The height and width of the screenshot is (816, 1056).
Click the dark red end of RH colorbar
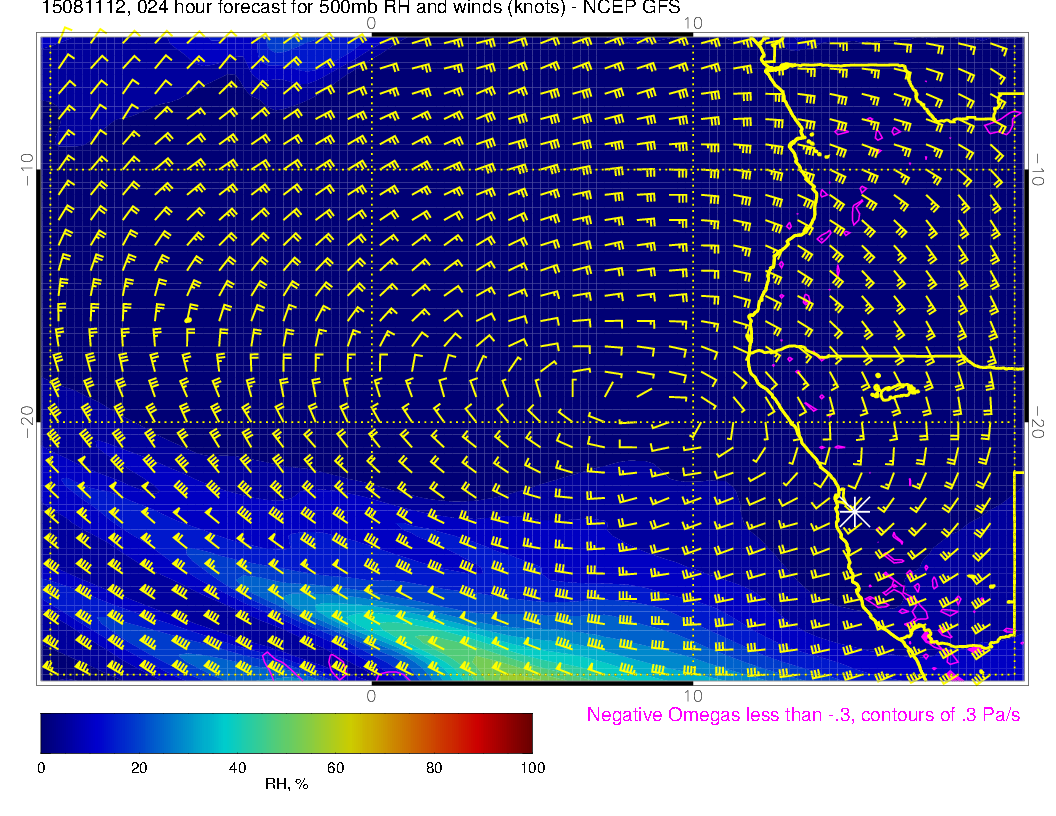click(x=524, y=732)
